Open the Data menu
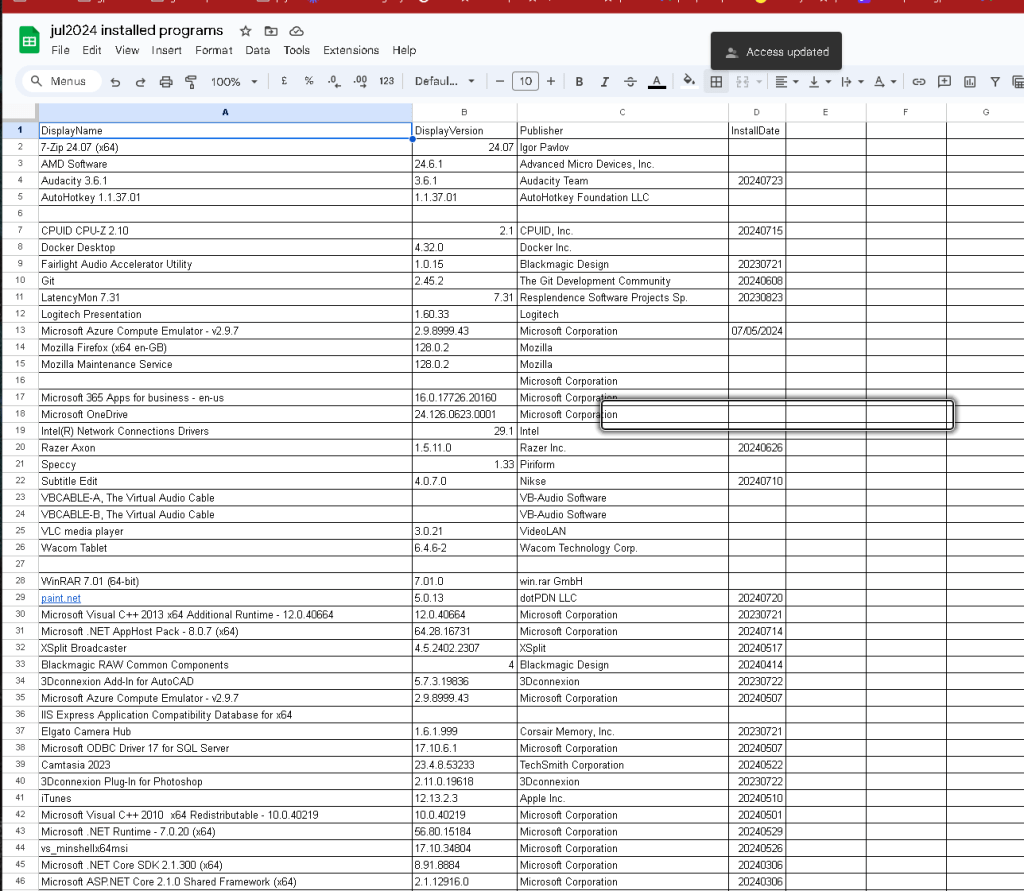The height and width of the screenshot is (891, 1024). click(x=257, y=50)
